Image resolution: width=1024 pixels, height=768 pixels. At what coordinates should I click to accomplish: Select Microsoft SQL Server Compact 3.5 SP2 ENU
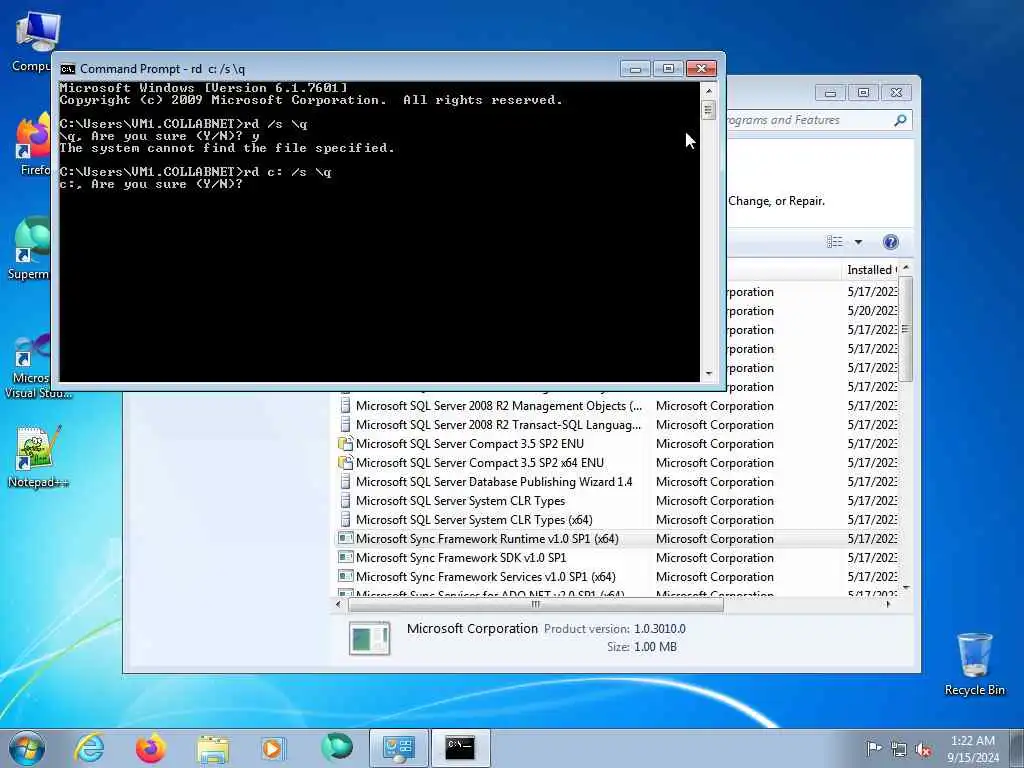click(x=617, y=443)
